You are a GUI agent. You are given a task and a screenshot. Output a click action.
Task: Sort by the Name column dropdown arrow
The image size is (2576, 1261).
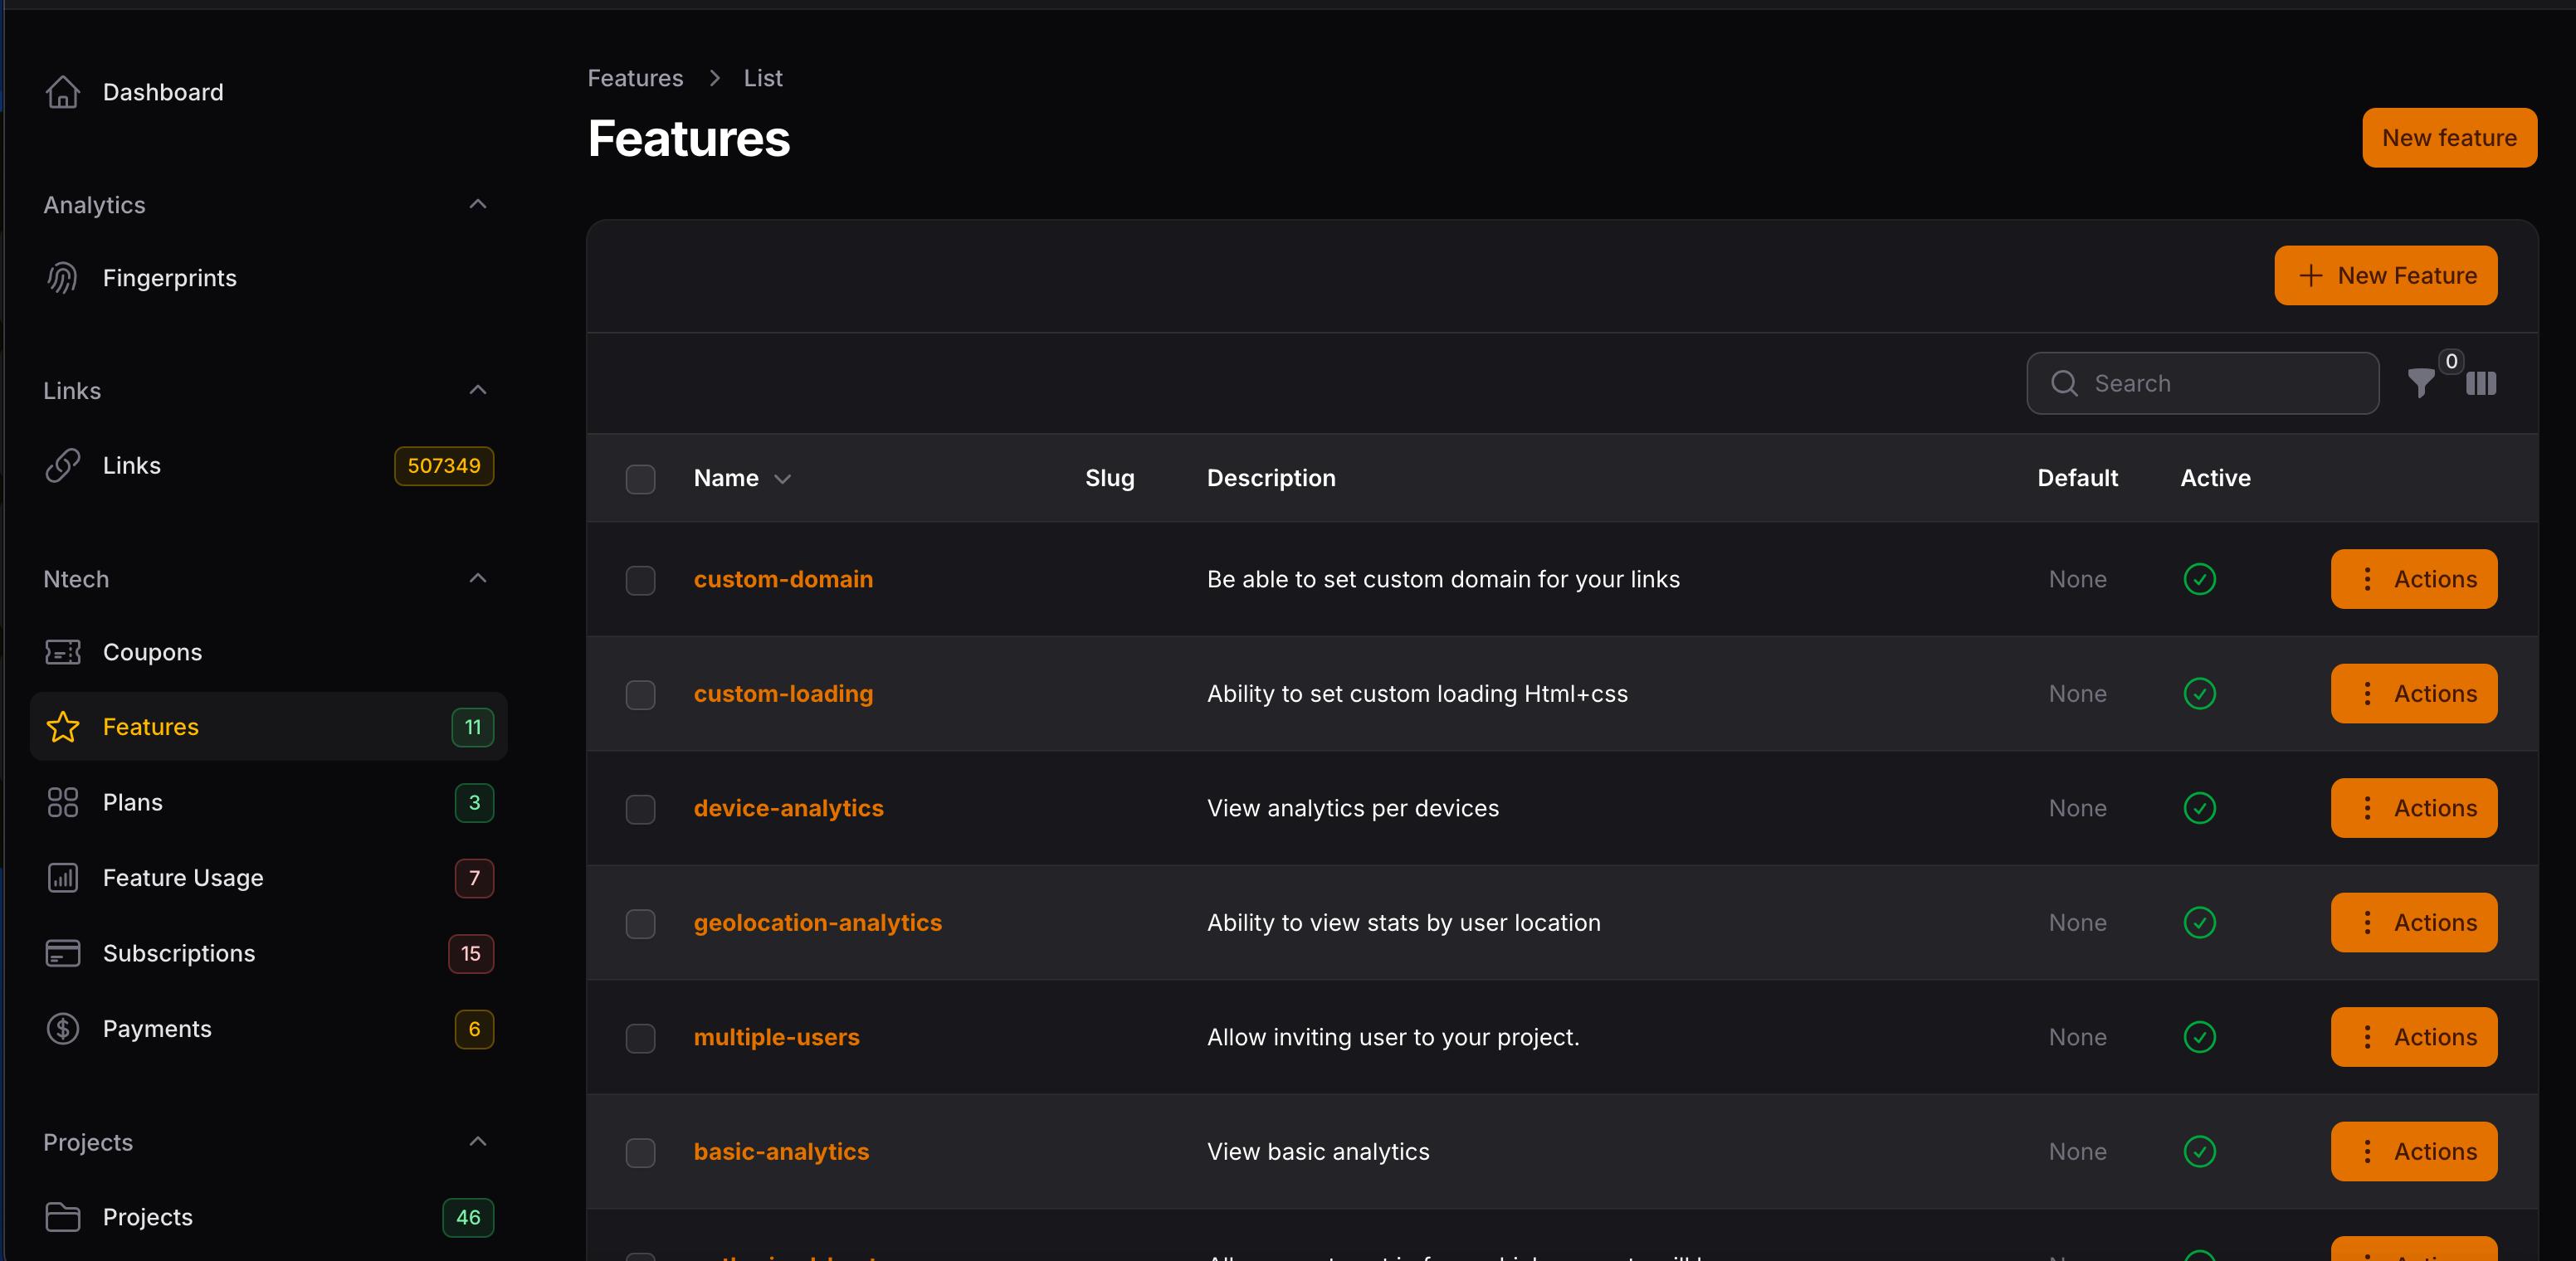coord(782,479)
